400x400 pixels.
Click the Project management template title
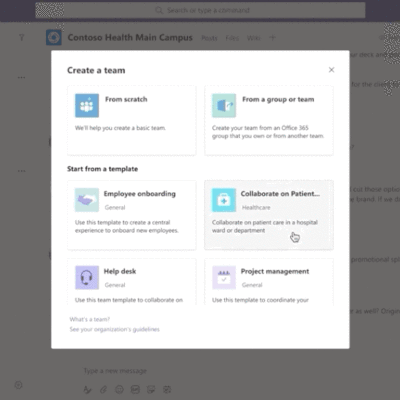[x=275, y=271]
